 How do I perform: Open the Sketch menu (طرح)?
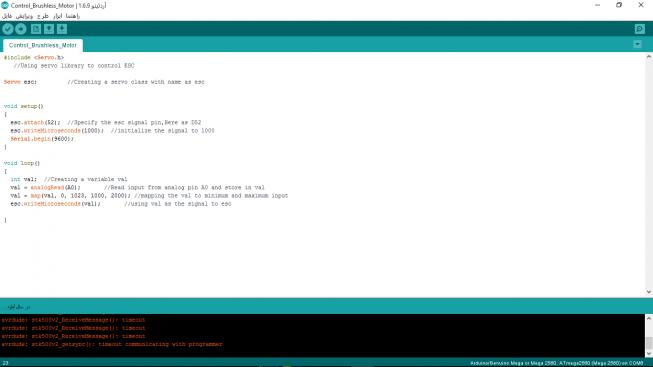pos(43,16)
